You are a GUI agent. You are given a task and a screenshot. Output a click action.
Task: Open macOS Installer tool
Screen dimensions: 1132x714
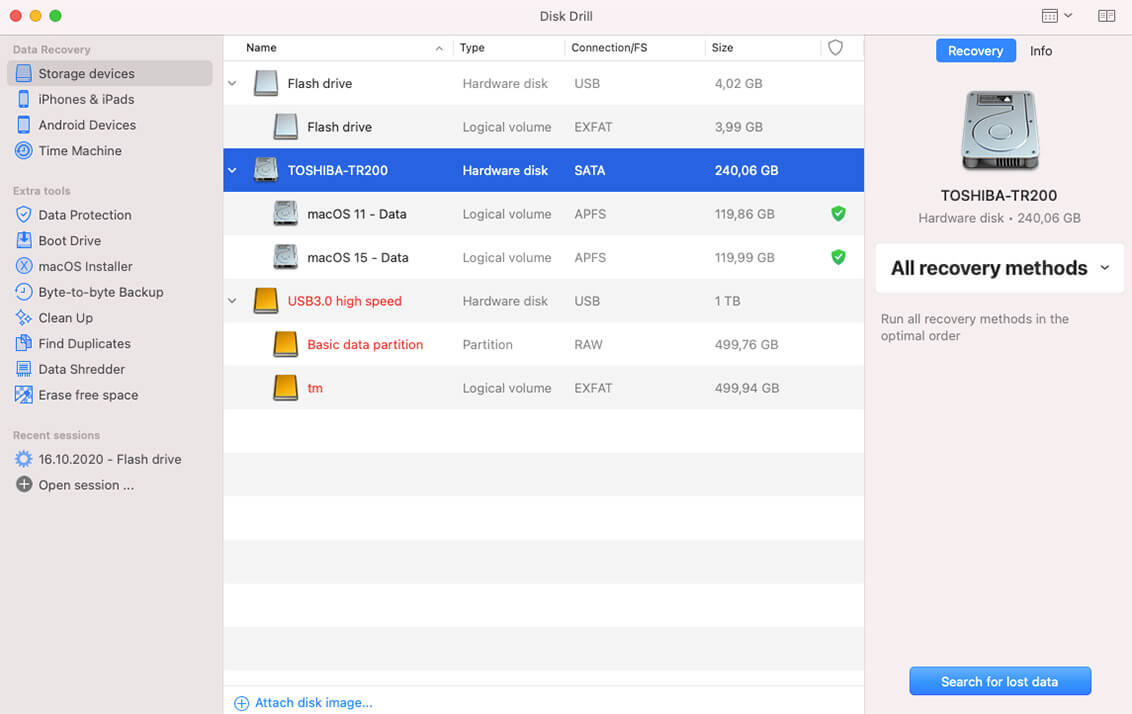85,266
